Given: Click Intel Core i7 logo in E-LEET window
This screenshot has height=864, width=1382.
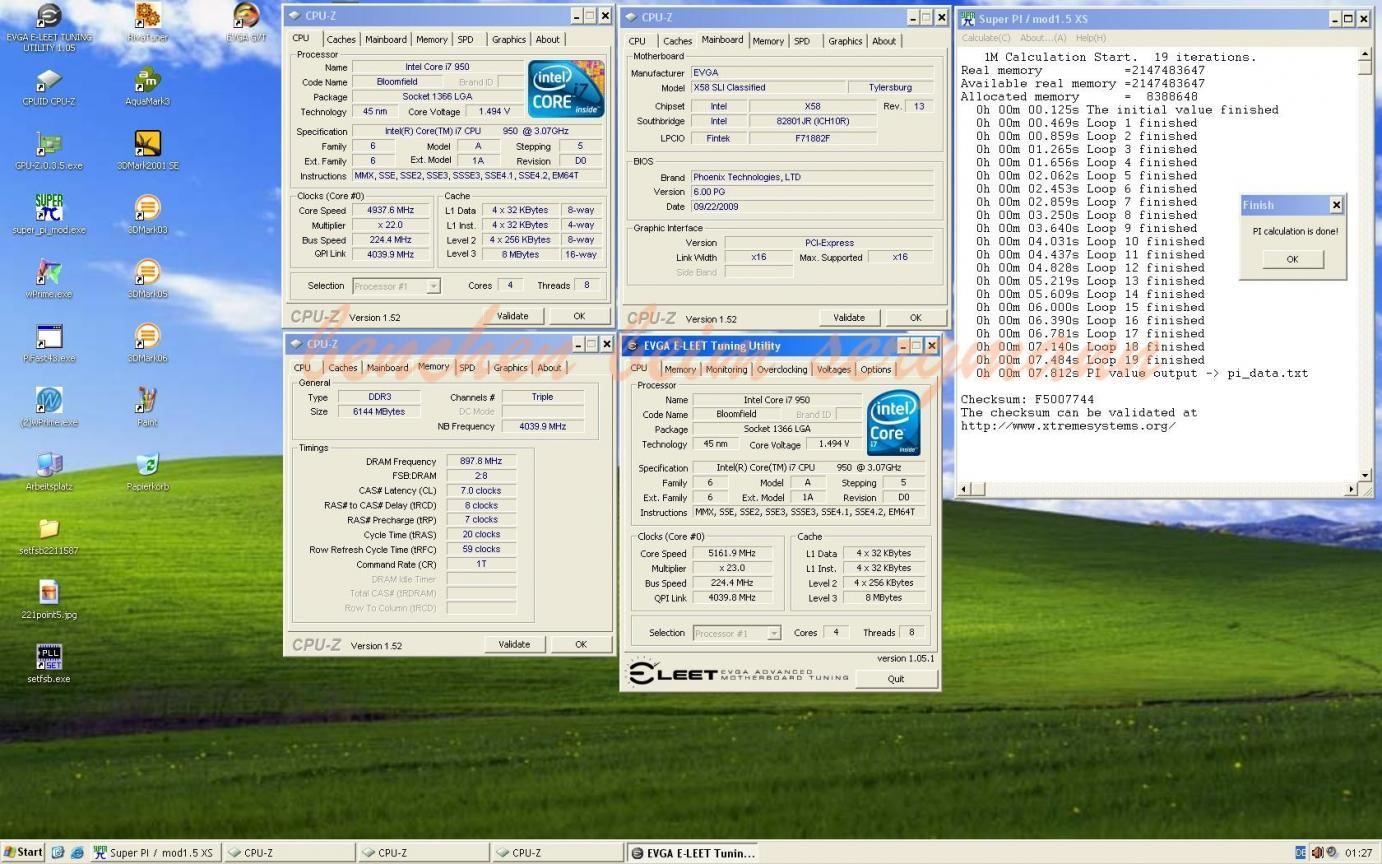Looking at the screenshot, I should click(893, 423).
